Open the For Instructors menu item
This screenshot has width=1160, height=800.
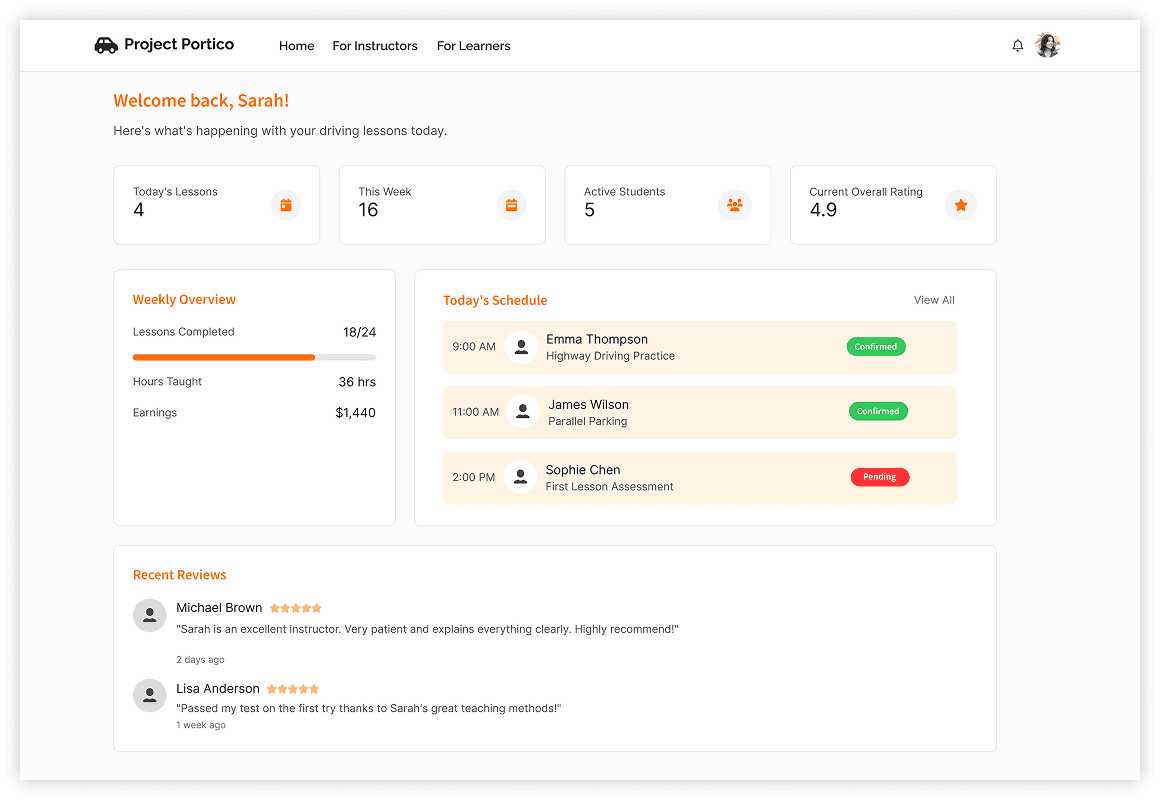pyautogui.click(x=375, y=46)
